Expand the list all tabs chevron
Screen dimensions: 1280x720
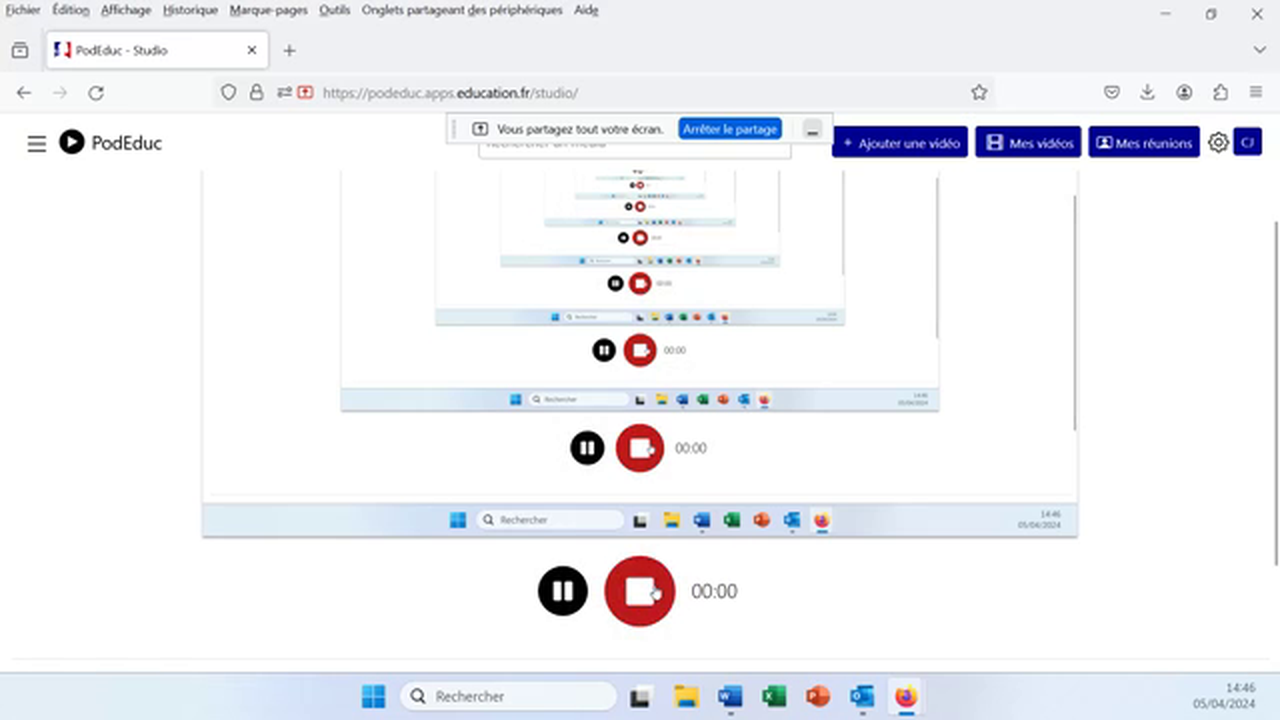pyautogui.click(x=1259, y=50)
